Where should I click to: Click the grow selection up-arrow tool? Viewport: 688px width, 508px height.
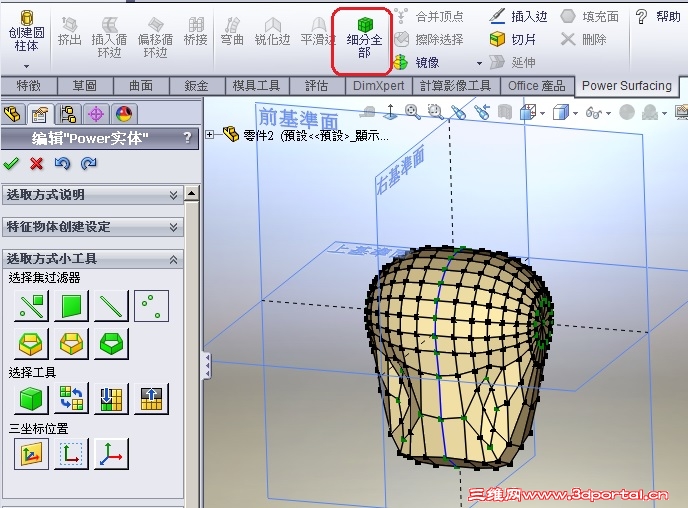[151, 399]
